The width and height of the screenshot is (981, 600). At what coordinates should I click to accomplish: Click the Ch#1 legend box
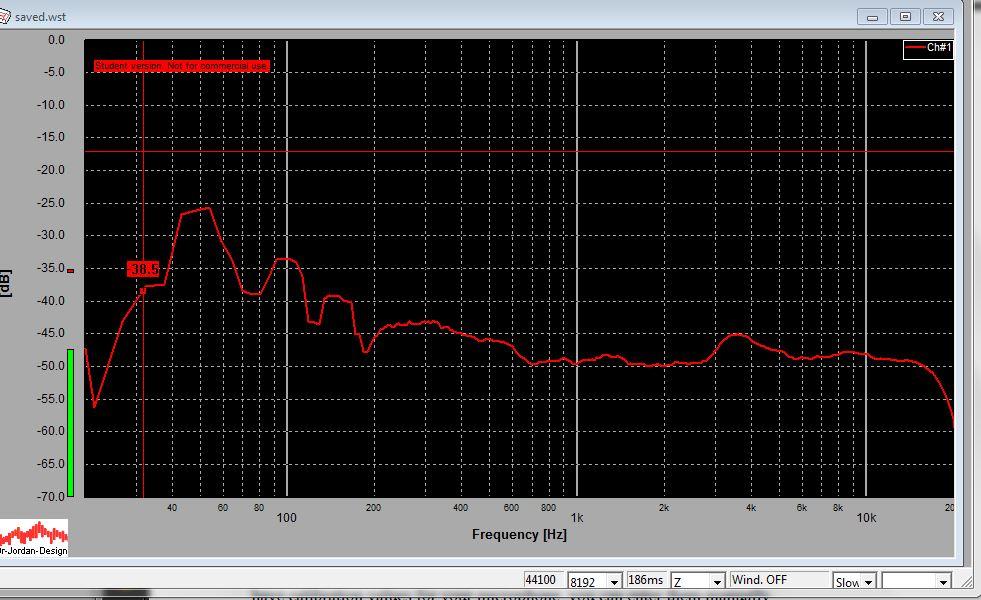927,48
